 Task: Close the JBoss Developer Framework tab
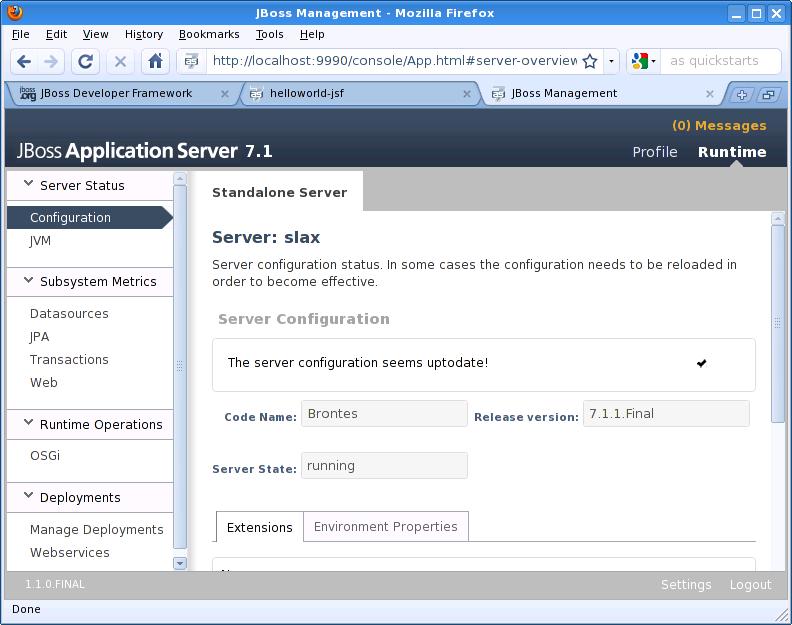(x=225, y=94)
